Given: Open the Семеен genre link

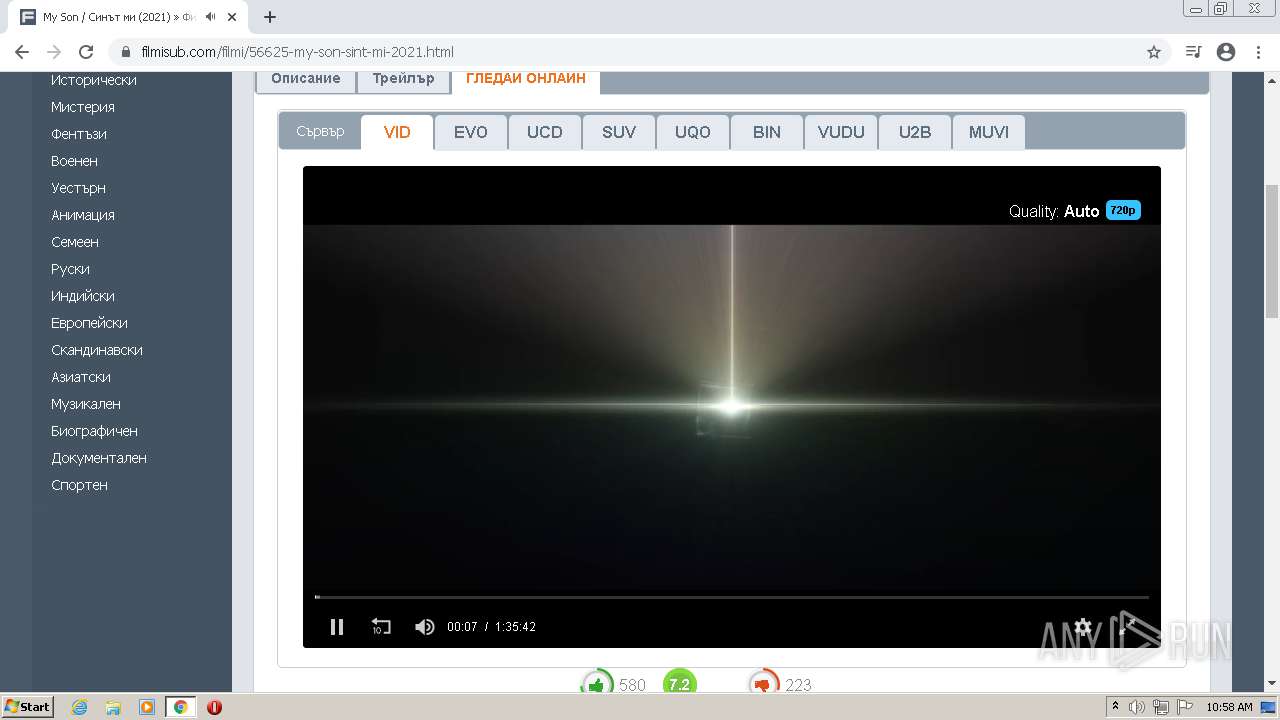Looking at the screenshot, I should (75, 242).
